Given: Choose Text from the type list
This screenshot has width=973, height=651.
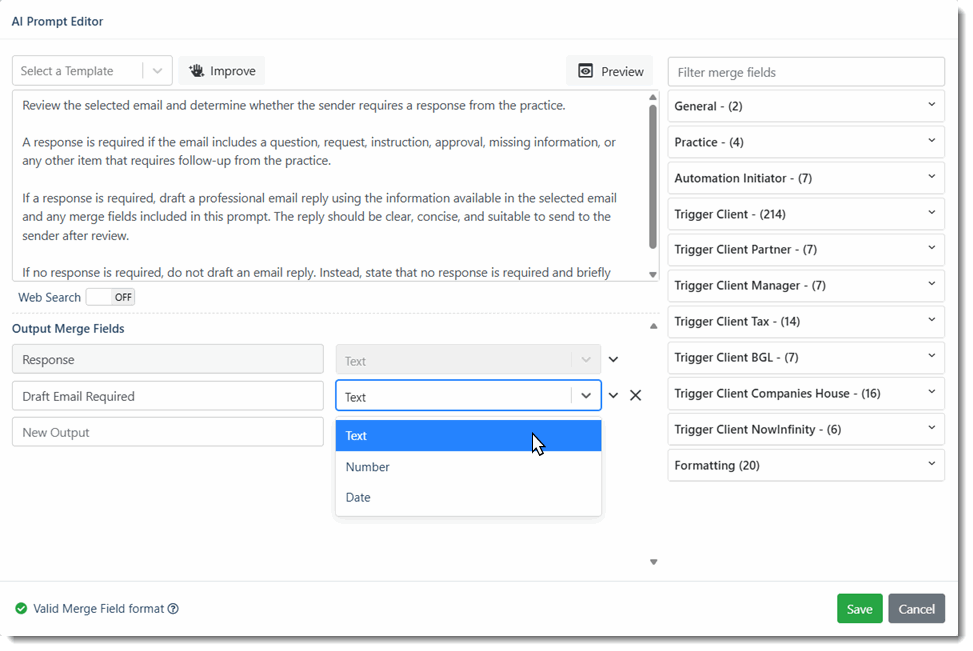Looking at the screenshot, I should [469, 436].
